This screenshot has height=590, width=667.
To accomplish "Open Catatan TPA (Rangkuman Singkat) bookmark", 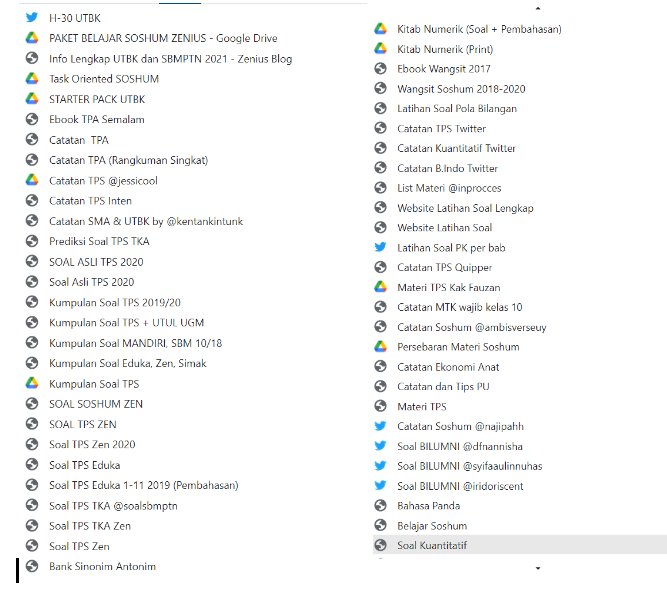I will point(128,160).
